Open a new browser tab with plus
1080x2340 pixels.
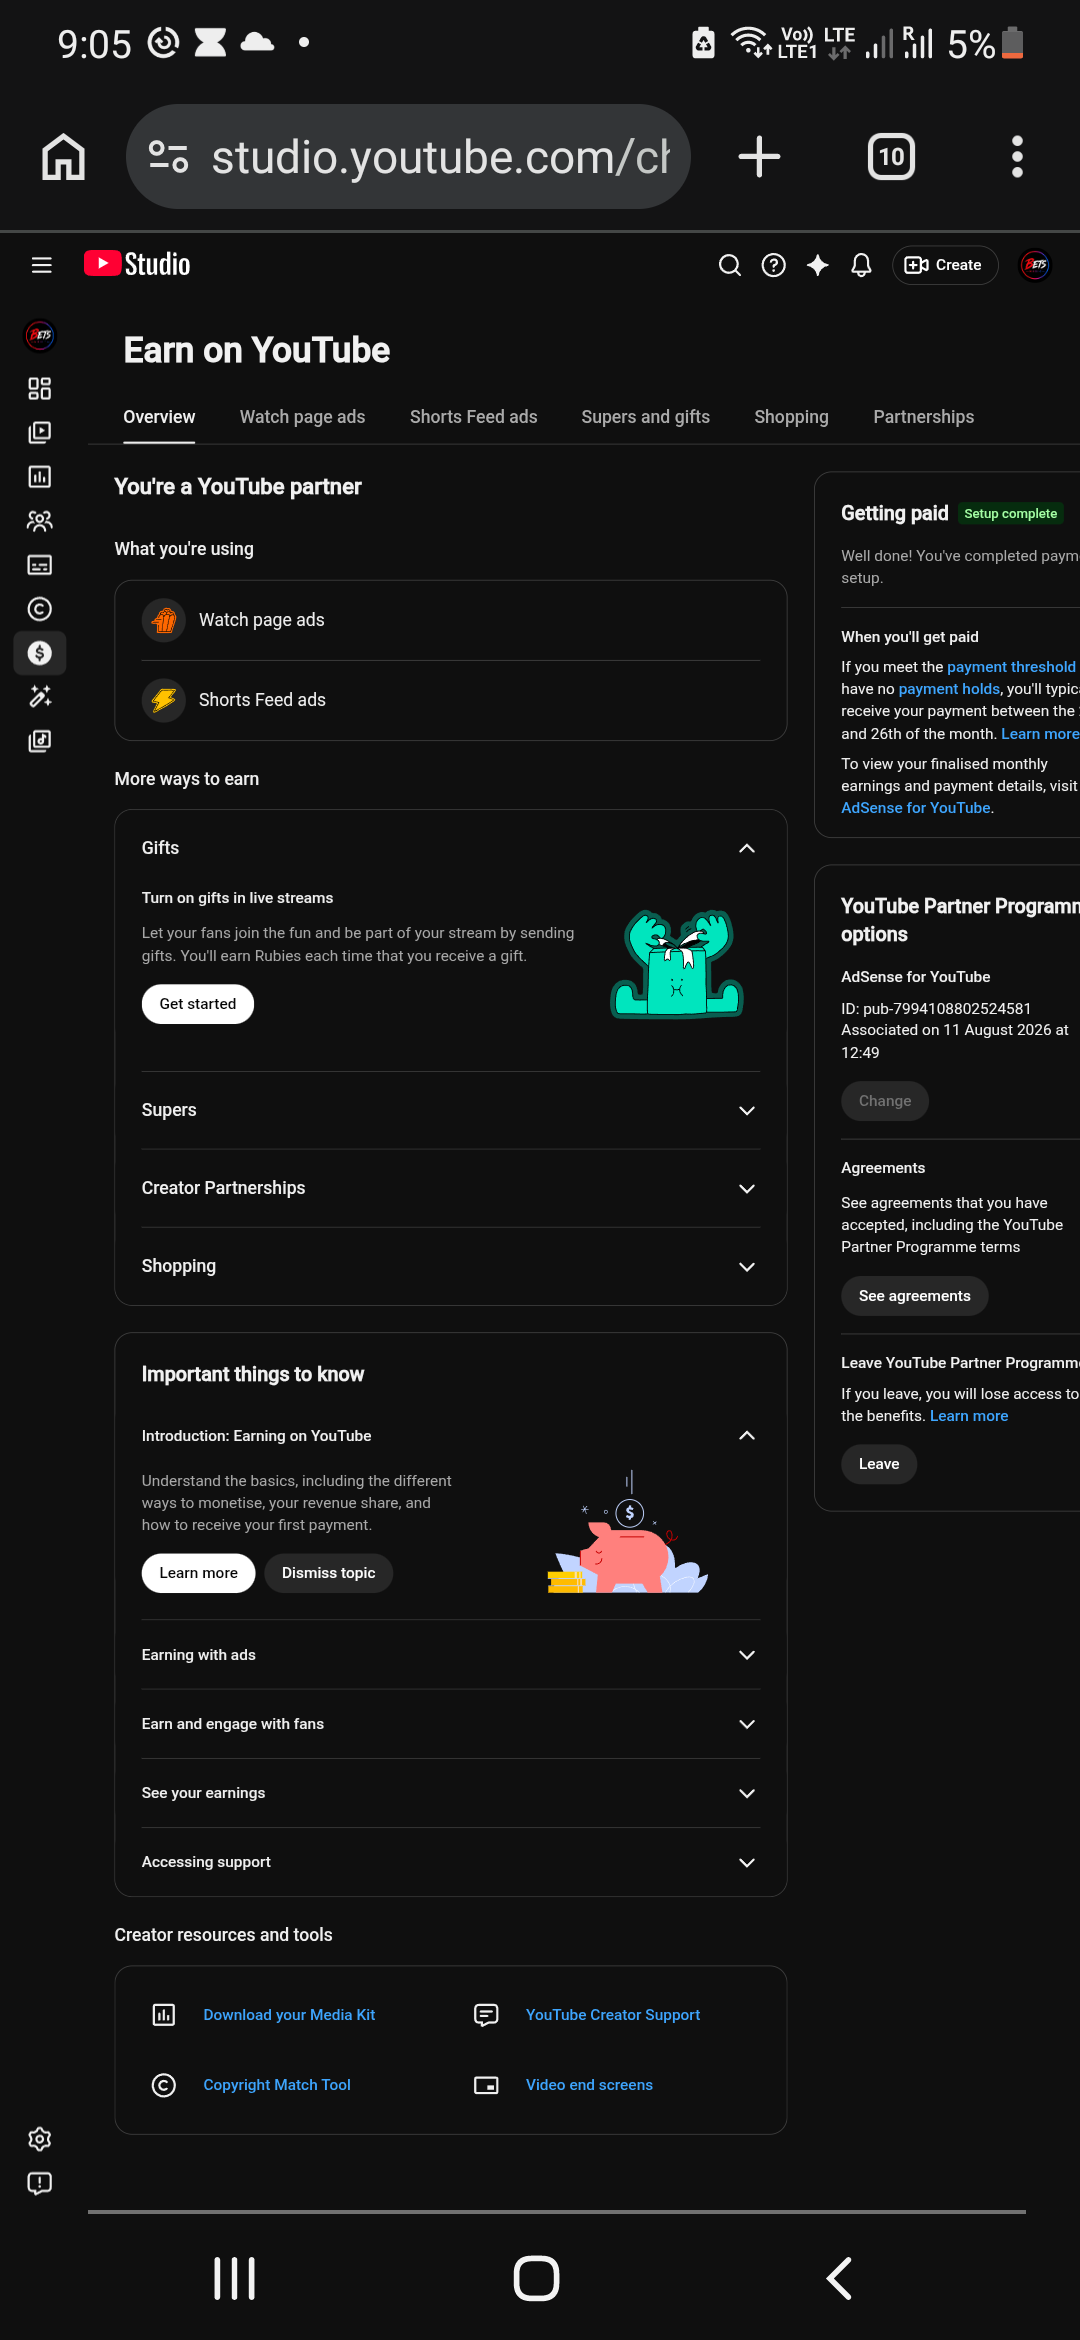tap(759, 157)
